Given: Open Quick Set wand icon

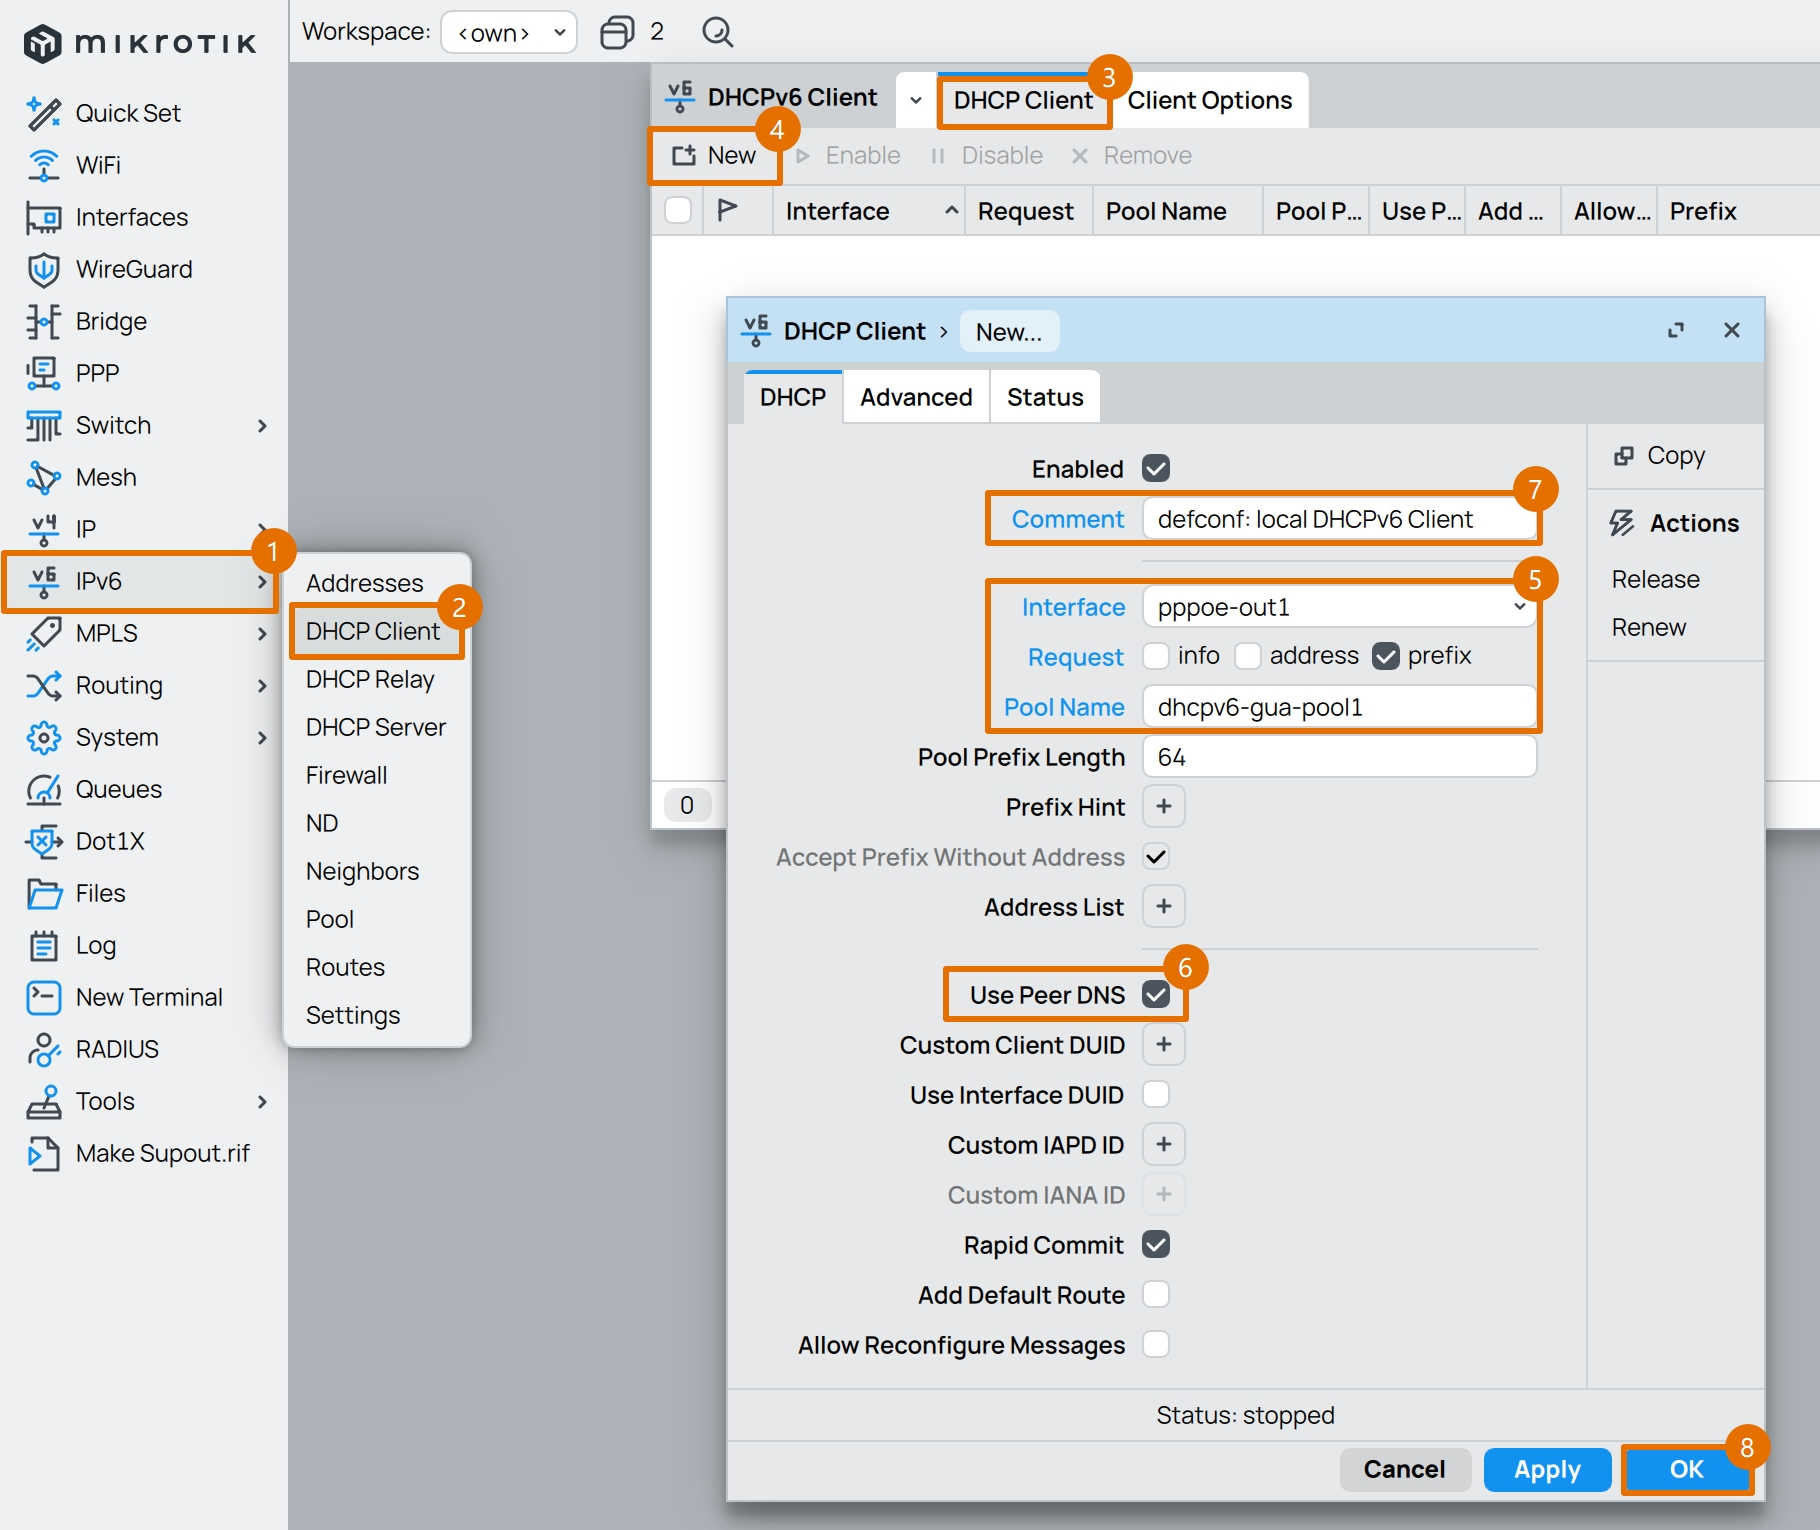Looking at the screenshot, I should [44, 113].
